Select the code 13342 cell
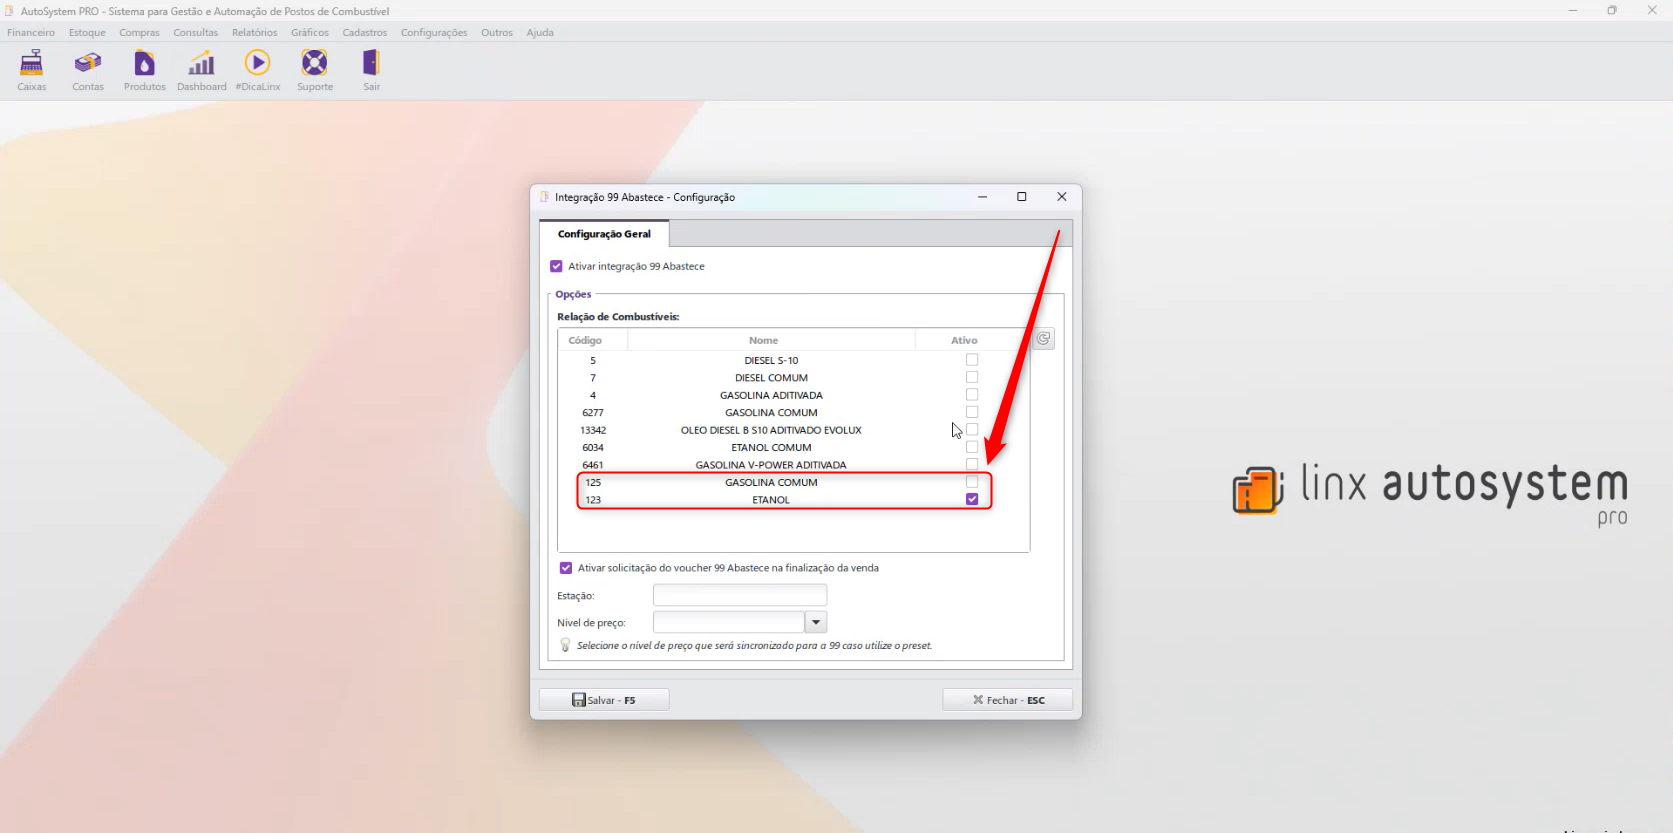The width and height of the screenshot is (1673, 833). tap(593, 430)
